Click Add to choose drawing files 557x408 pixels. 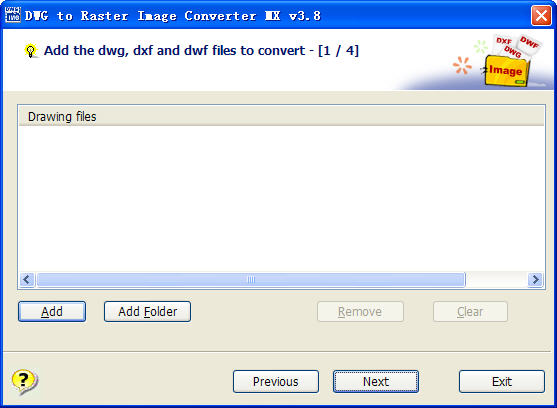[x=52, y=311]
